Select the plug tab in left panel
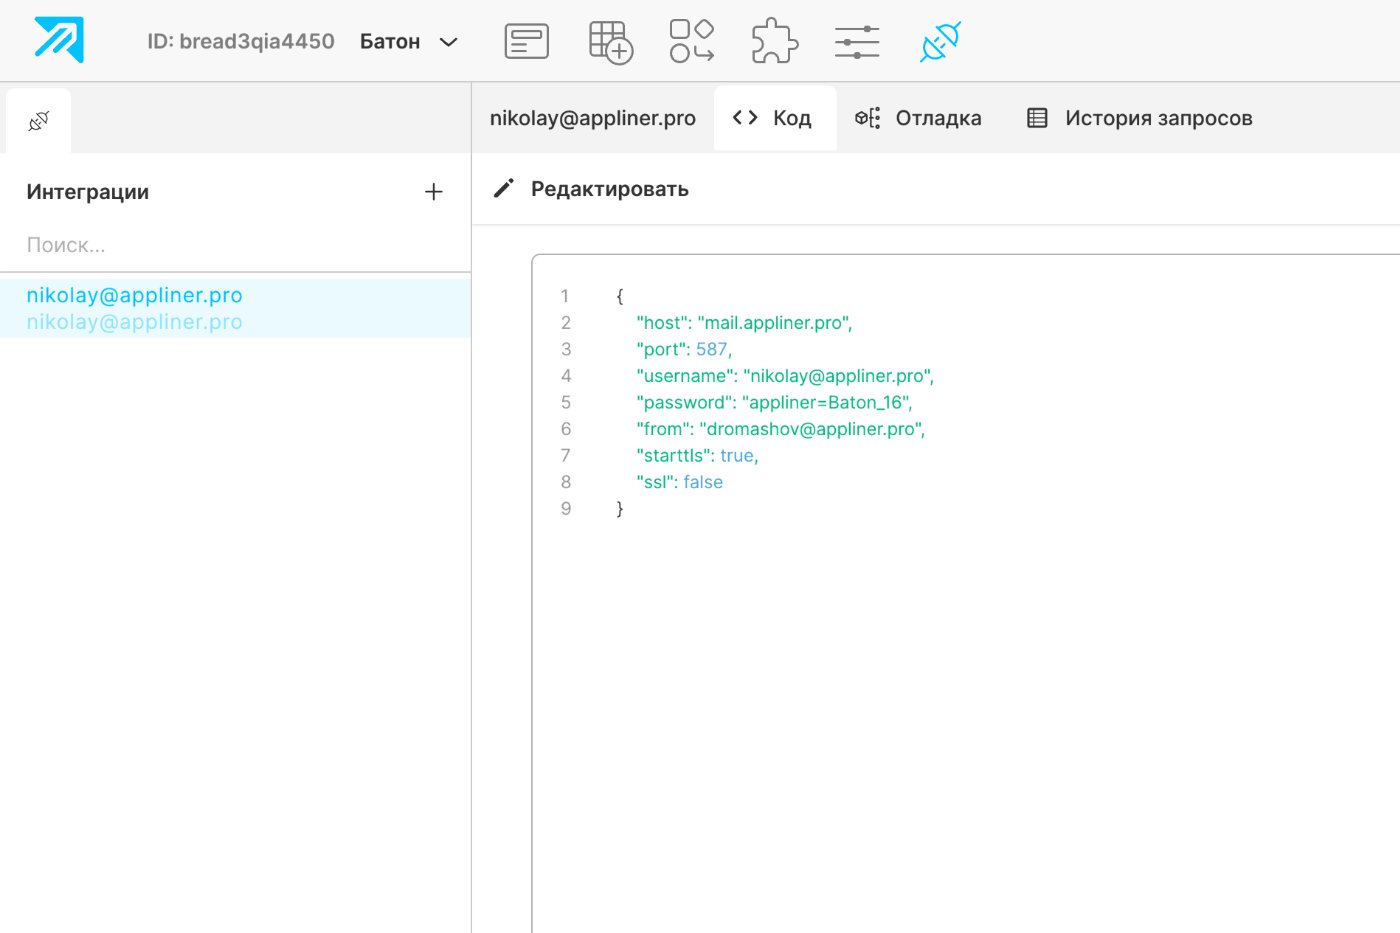This screenshot has width=1400, height=933. (38, 121)
